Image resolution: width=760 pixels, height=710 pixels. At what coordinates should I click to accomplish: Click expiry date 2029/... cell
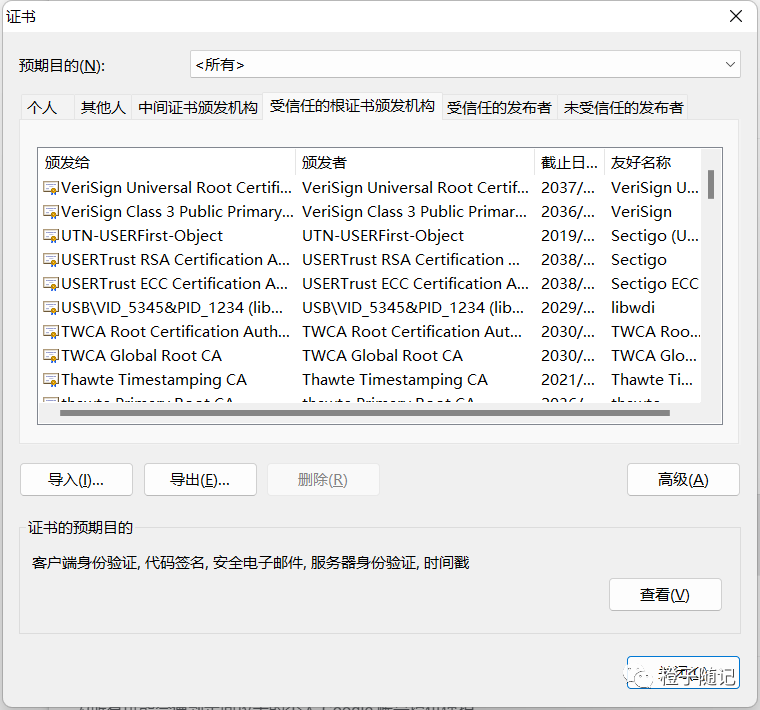coord(568,308)
